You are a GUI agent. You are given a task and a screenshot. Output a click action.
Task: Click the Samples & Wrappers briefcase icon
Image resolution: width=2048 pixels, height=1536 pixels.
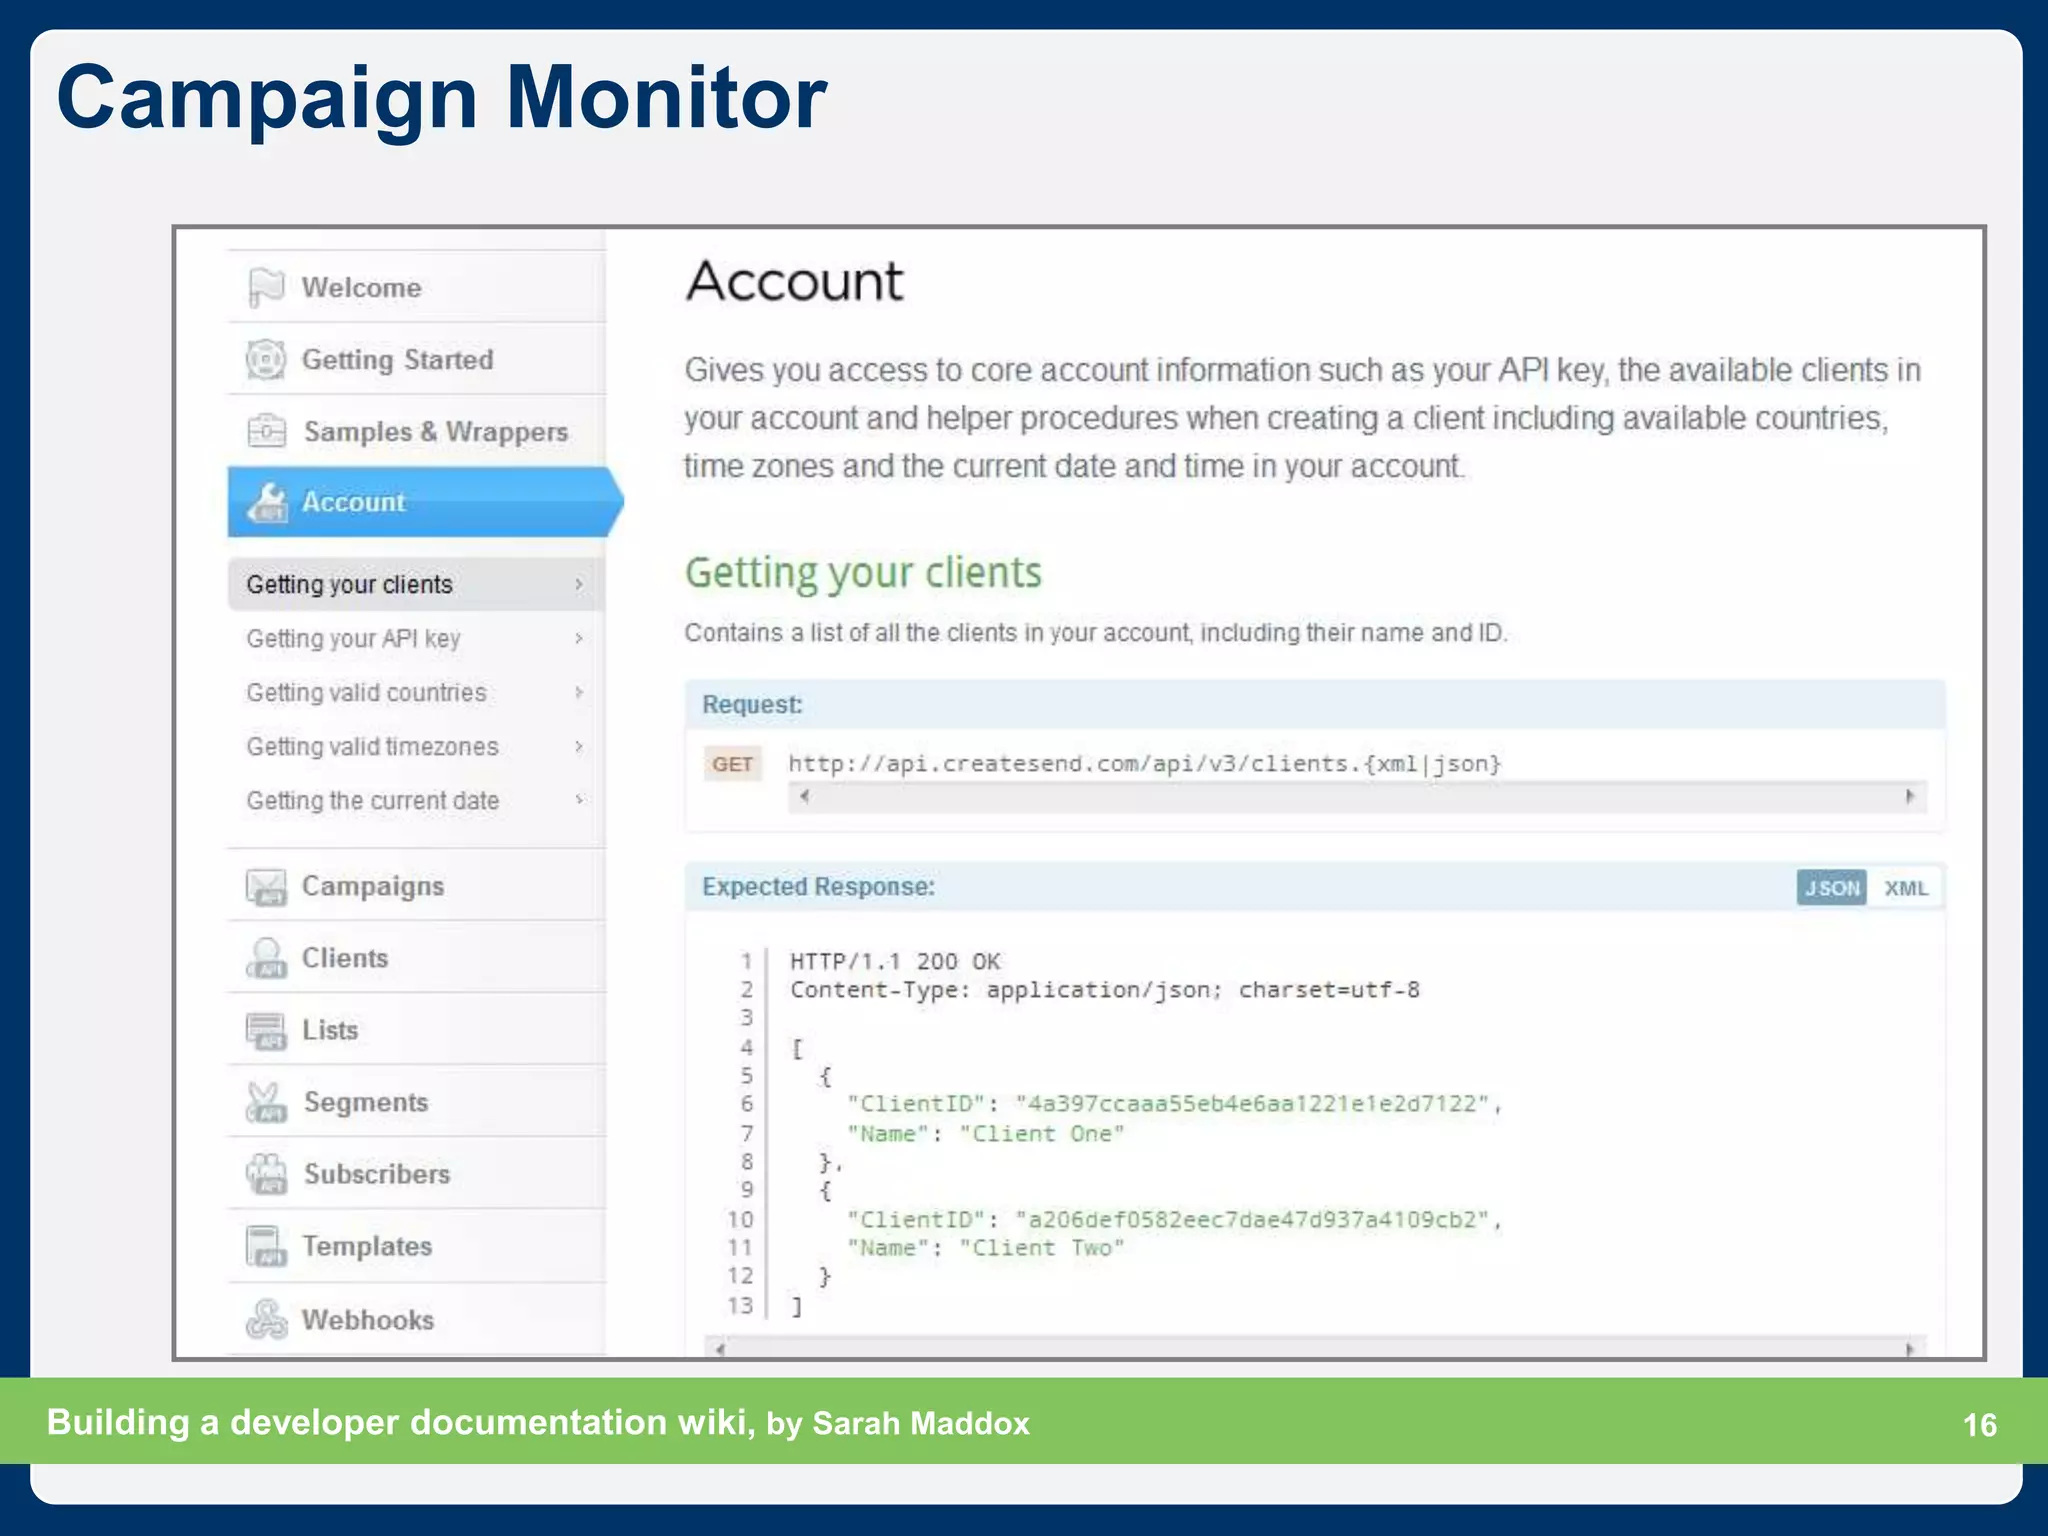pos(267,431)
